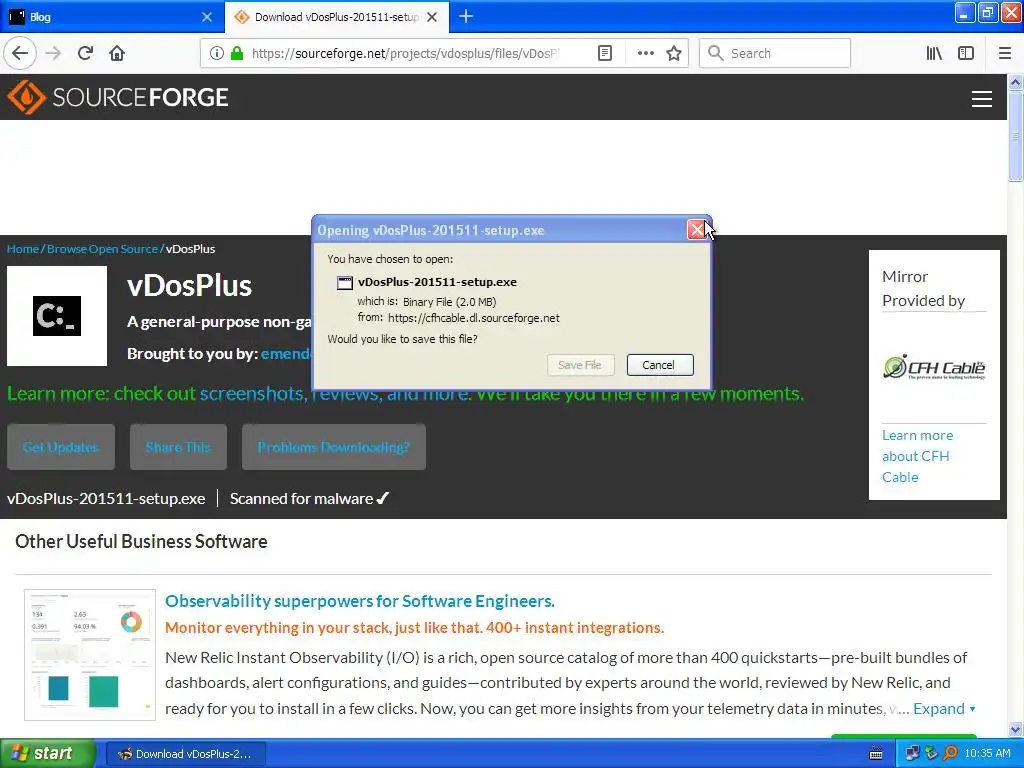
Task: Click the Get Updates button
Action: point(61,447)
